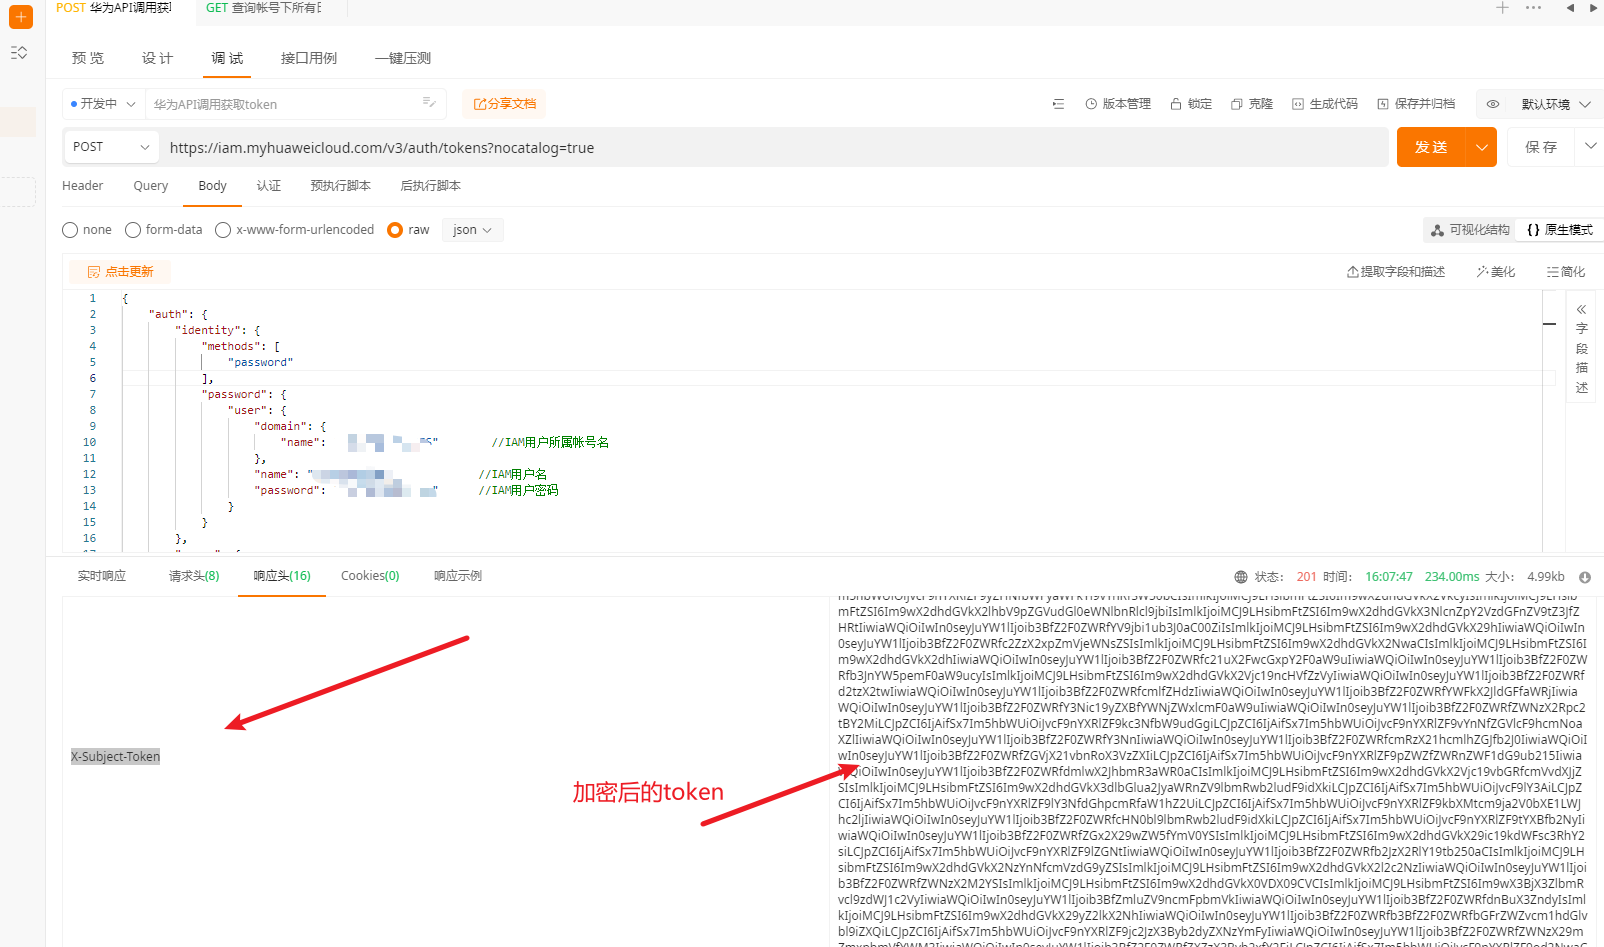Open the json format dropdown
The width and height of the screenshot is (1604, 947).
click(x=472, y=230)
